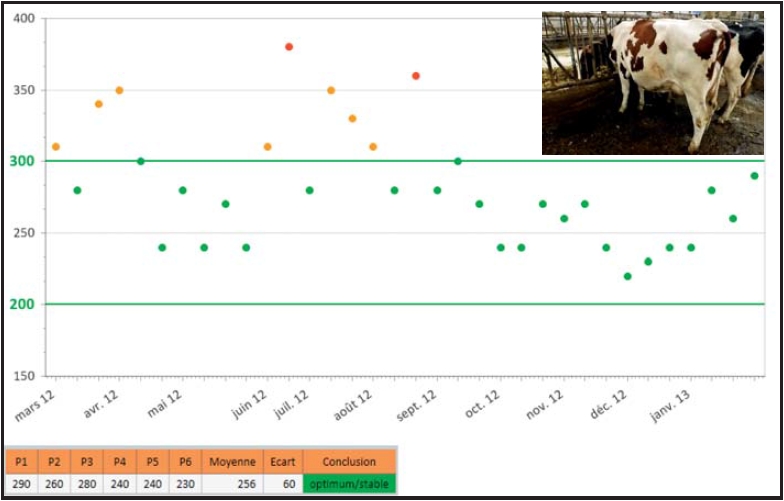Click the août 12 month label
784x501 pixels.
(x=353, y=406)
